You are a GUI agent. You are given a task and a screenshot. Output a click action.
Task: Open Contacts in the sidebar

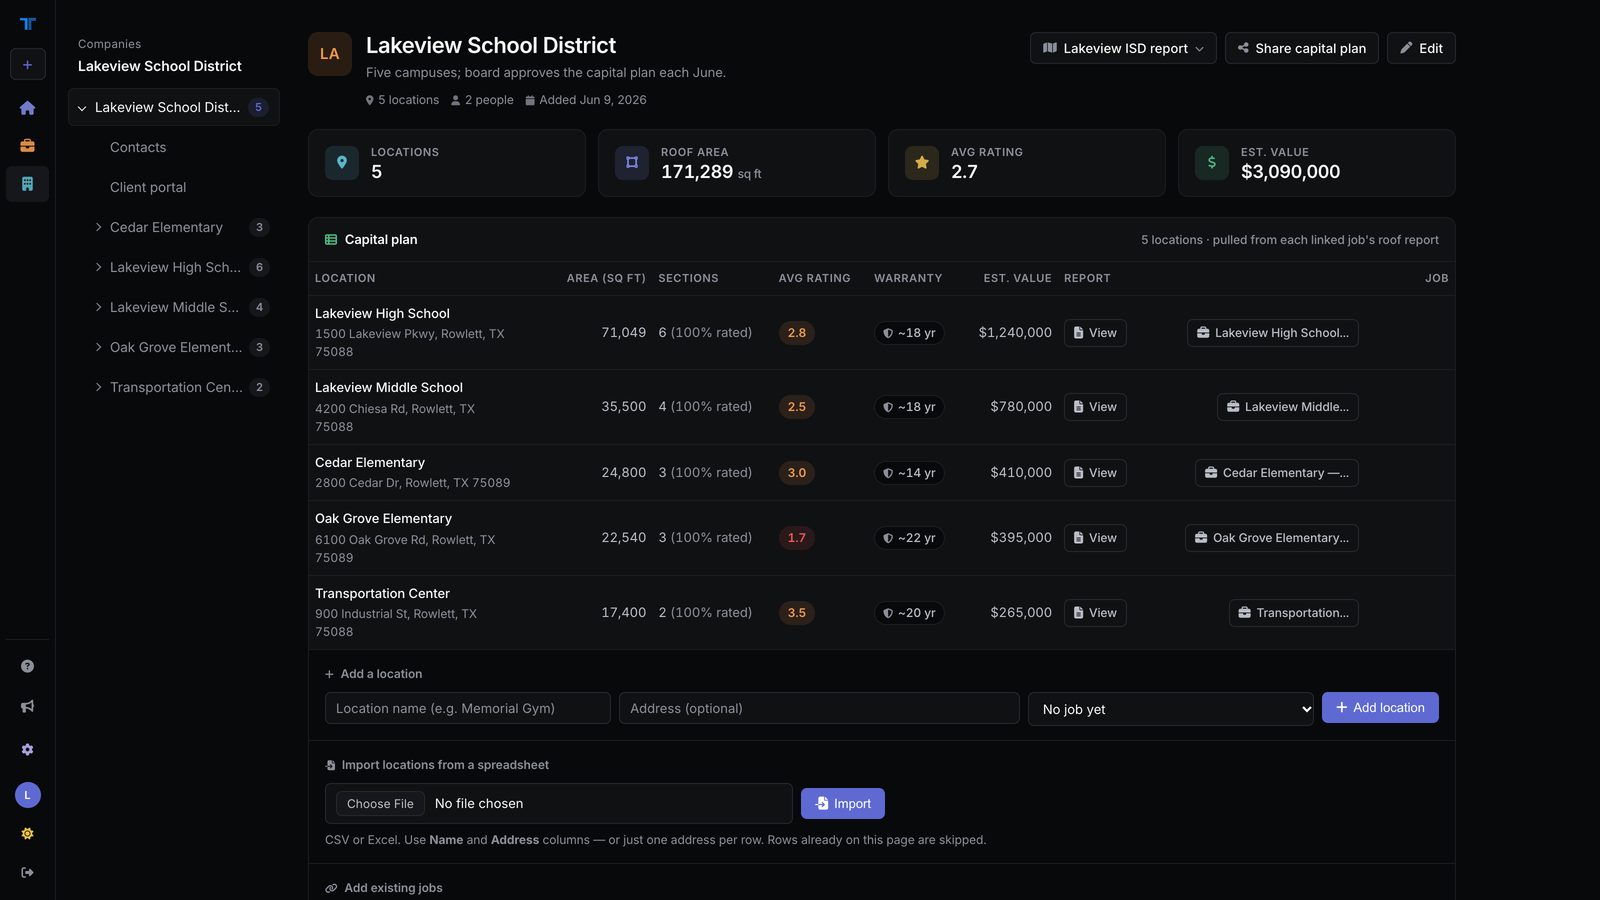click(x=138, y=147)
